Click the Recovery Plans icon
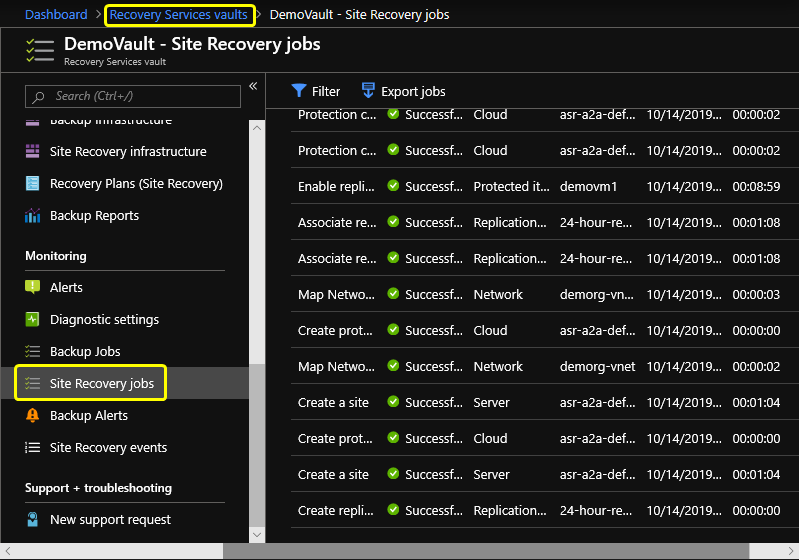Image resolution: width=799 pixels, height=560 pixels. tap(32, 183)
